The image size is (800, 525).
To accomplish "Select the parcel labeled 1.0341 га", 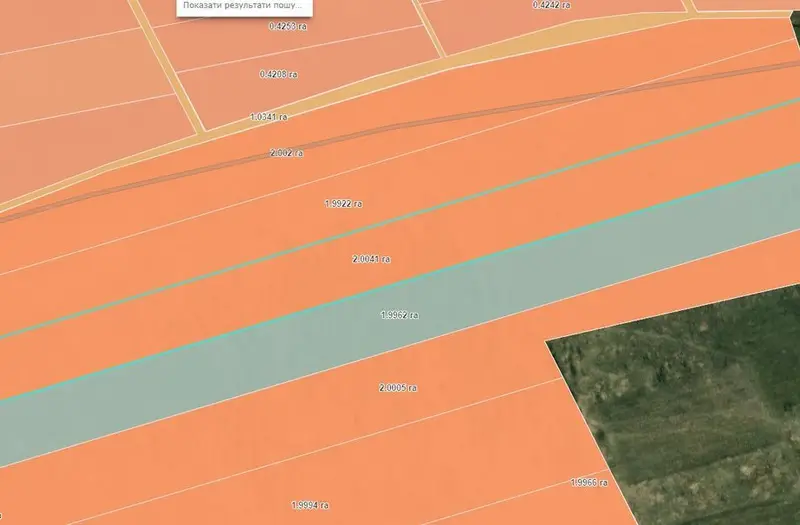I will click(x=269, y=117).
